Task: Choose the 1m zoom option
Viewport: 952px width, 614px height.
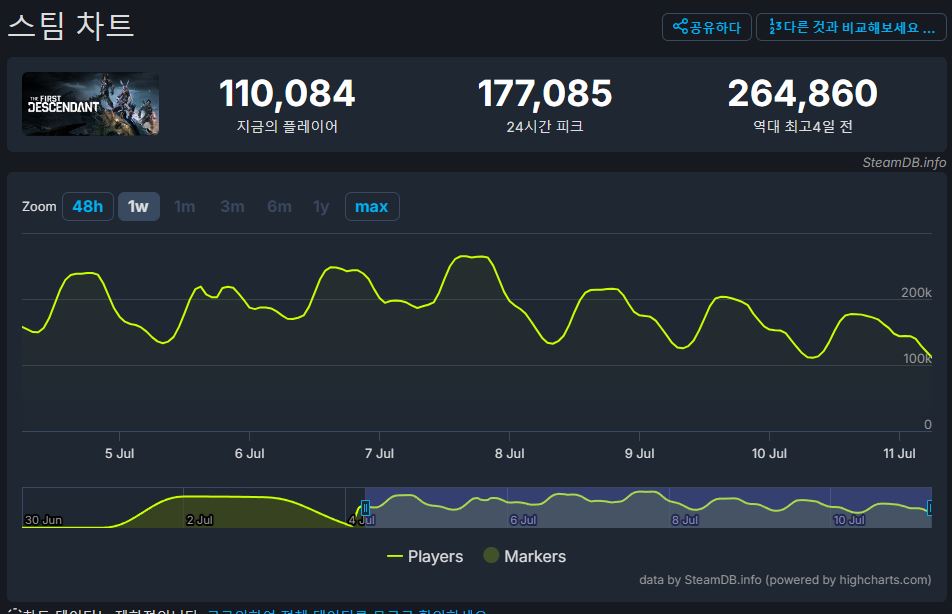Action: (185, 207)
